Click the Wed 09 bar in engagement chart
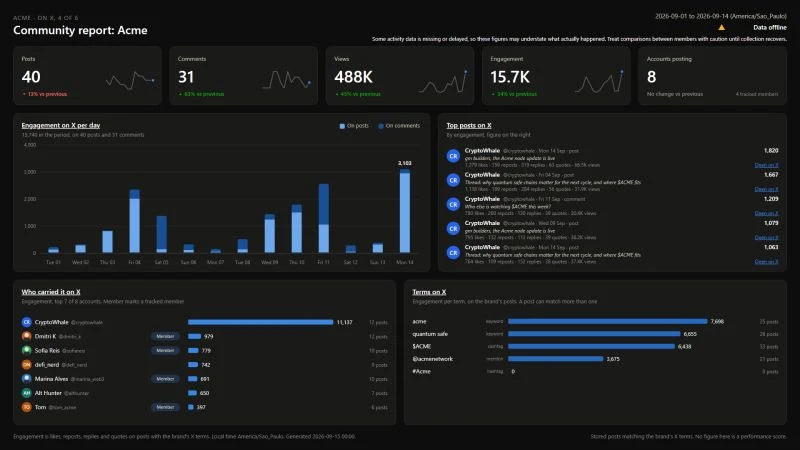The height and width of the screenshot is (450, 800). pyautogui.click(x=269, y=233)
